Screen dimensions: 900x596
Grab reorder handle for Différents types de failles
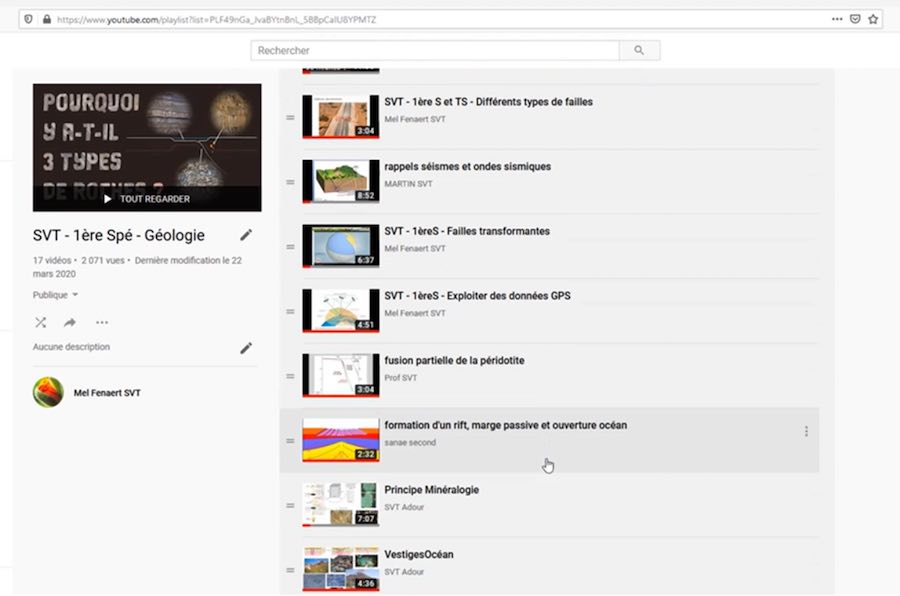(x=290, y=118)
